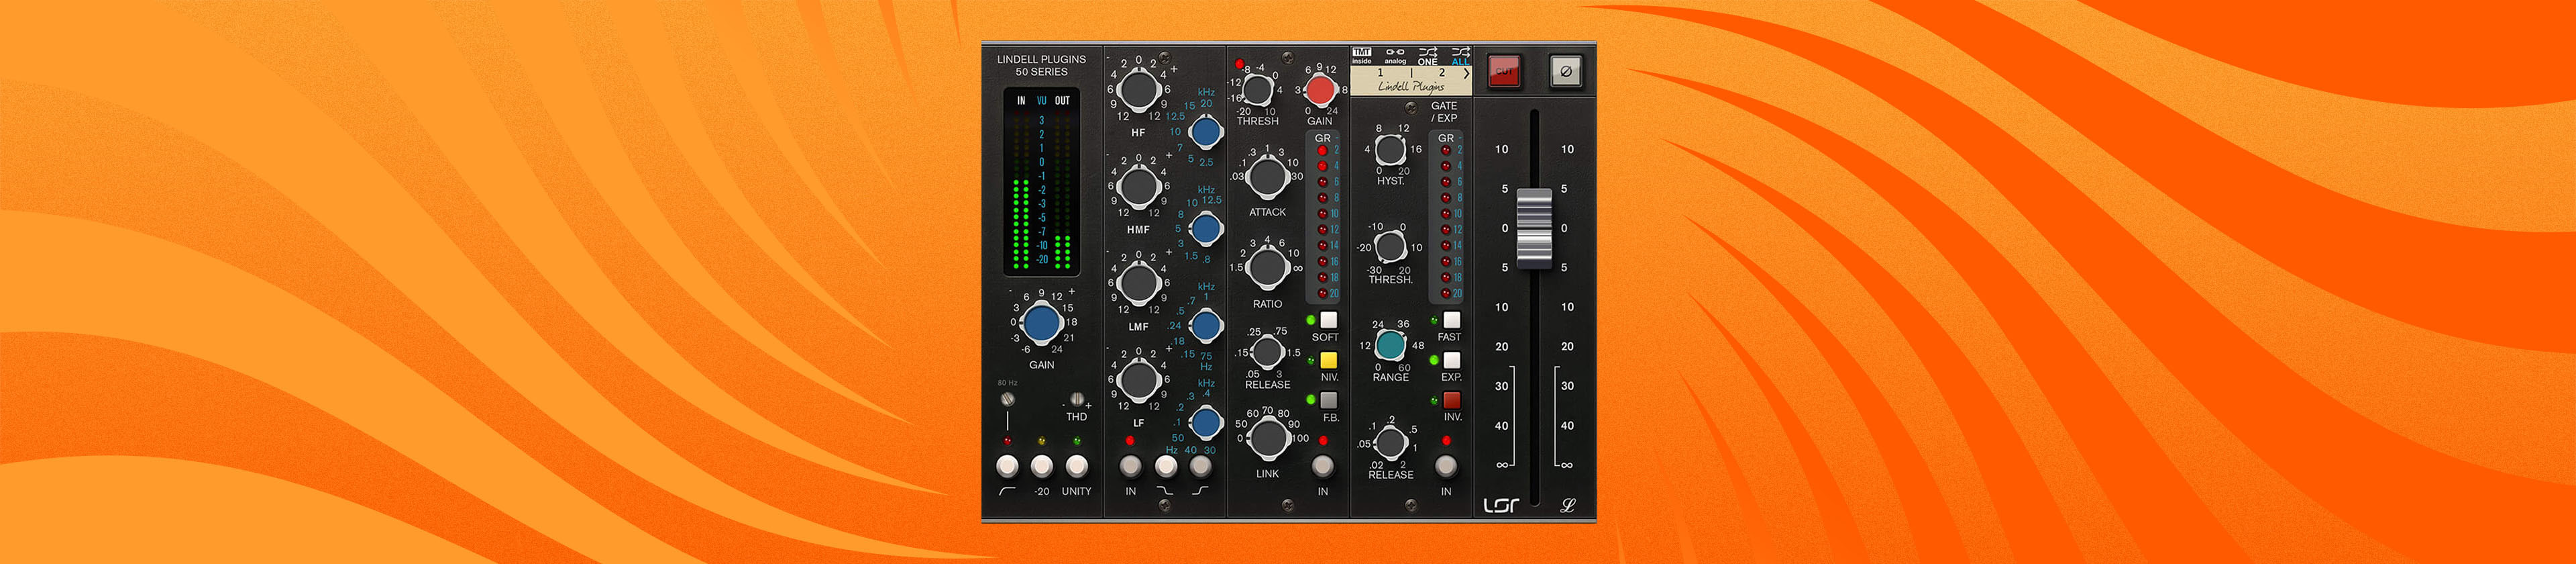Image resolution: width=2576 pixels, height=564 pixels.
Task: Click the output fader handle
Action: pyautogui.click(x=1534, y=228)
